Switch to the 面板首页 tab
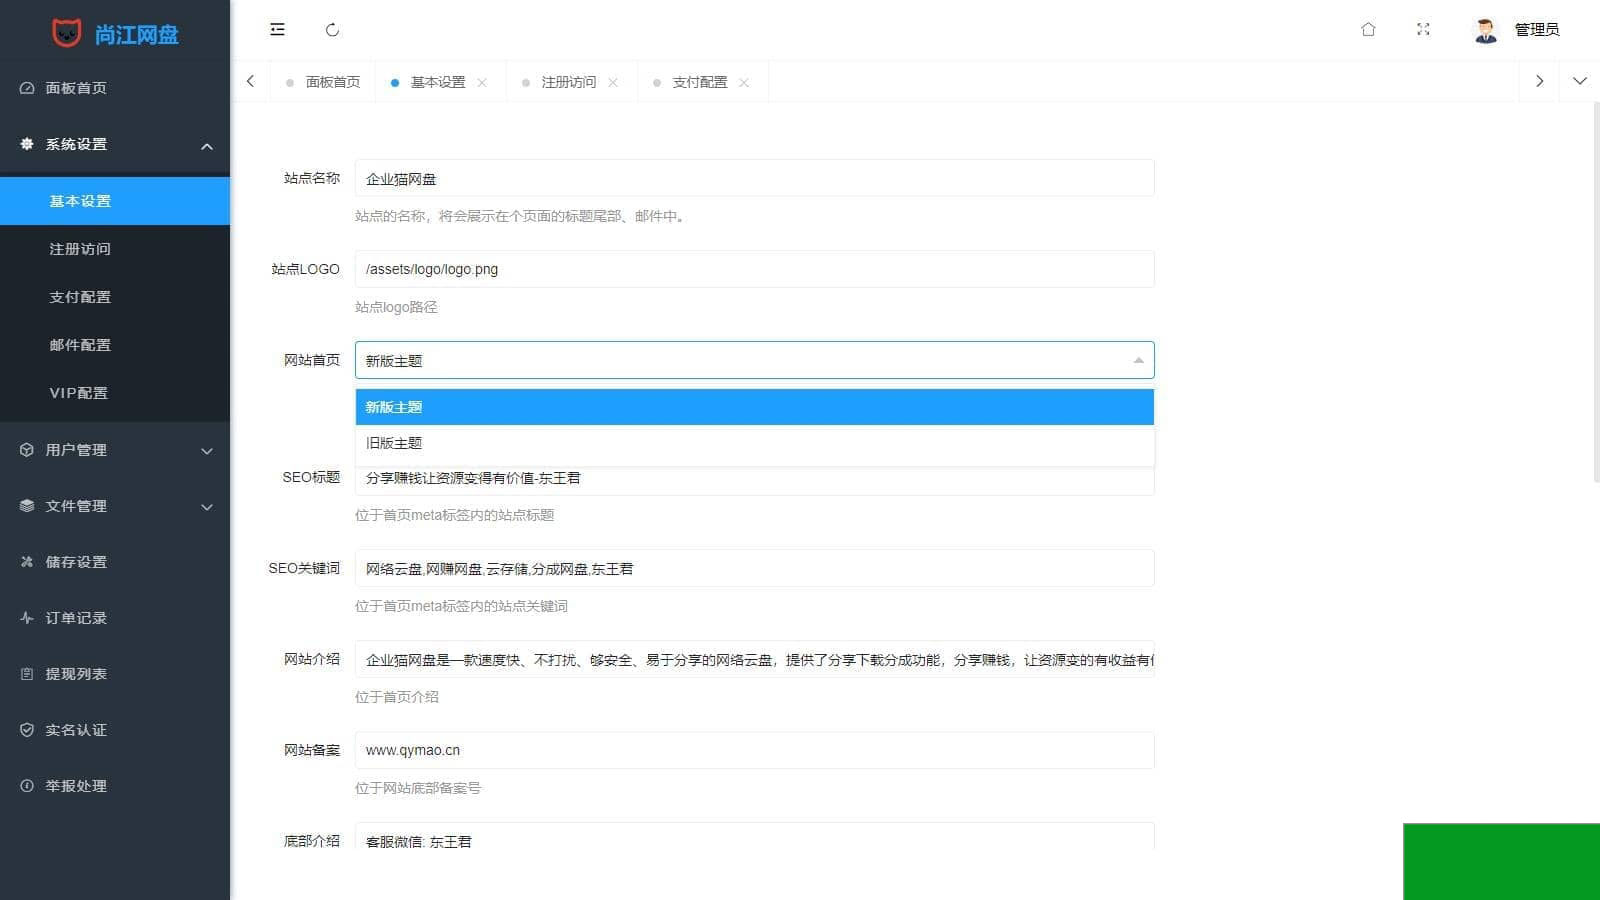This screenshot has width=1600, height=900. [322, 82]
